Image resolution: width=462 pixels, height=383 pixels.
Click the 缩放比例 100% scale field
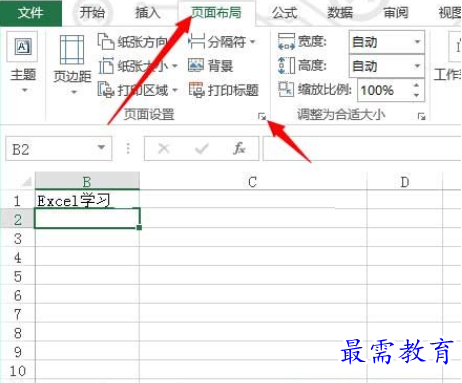383,90
